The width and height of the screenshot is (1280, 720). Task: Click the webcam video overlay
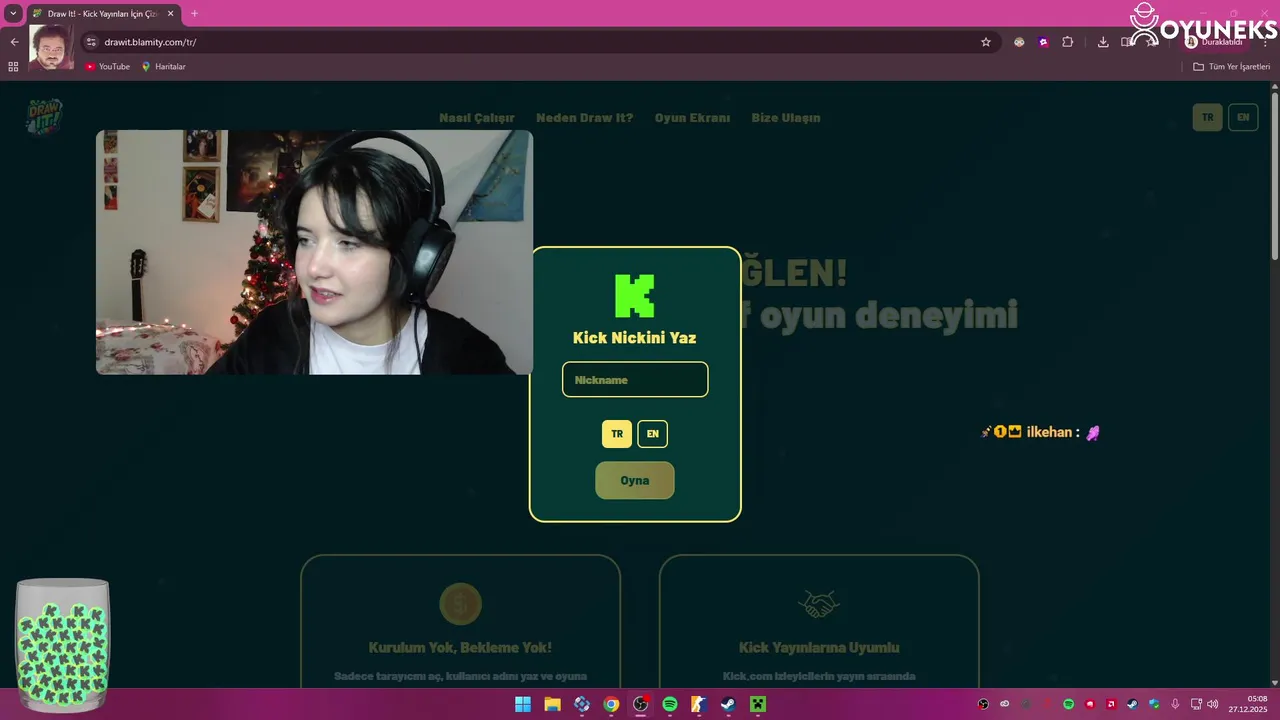[x=314, y=252]
